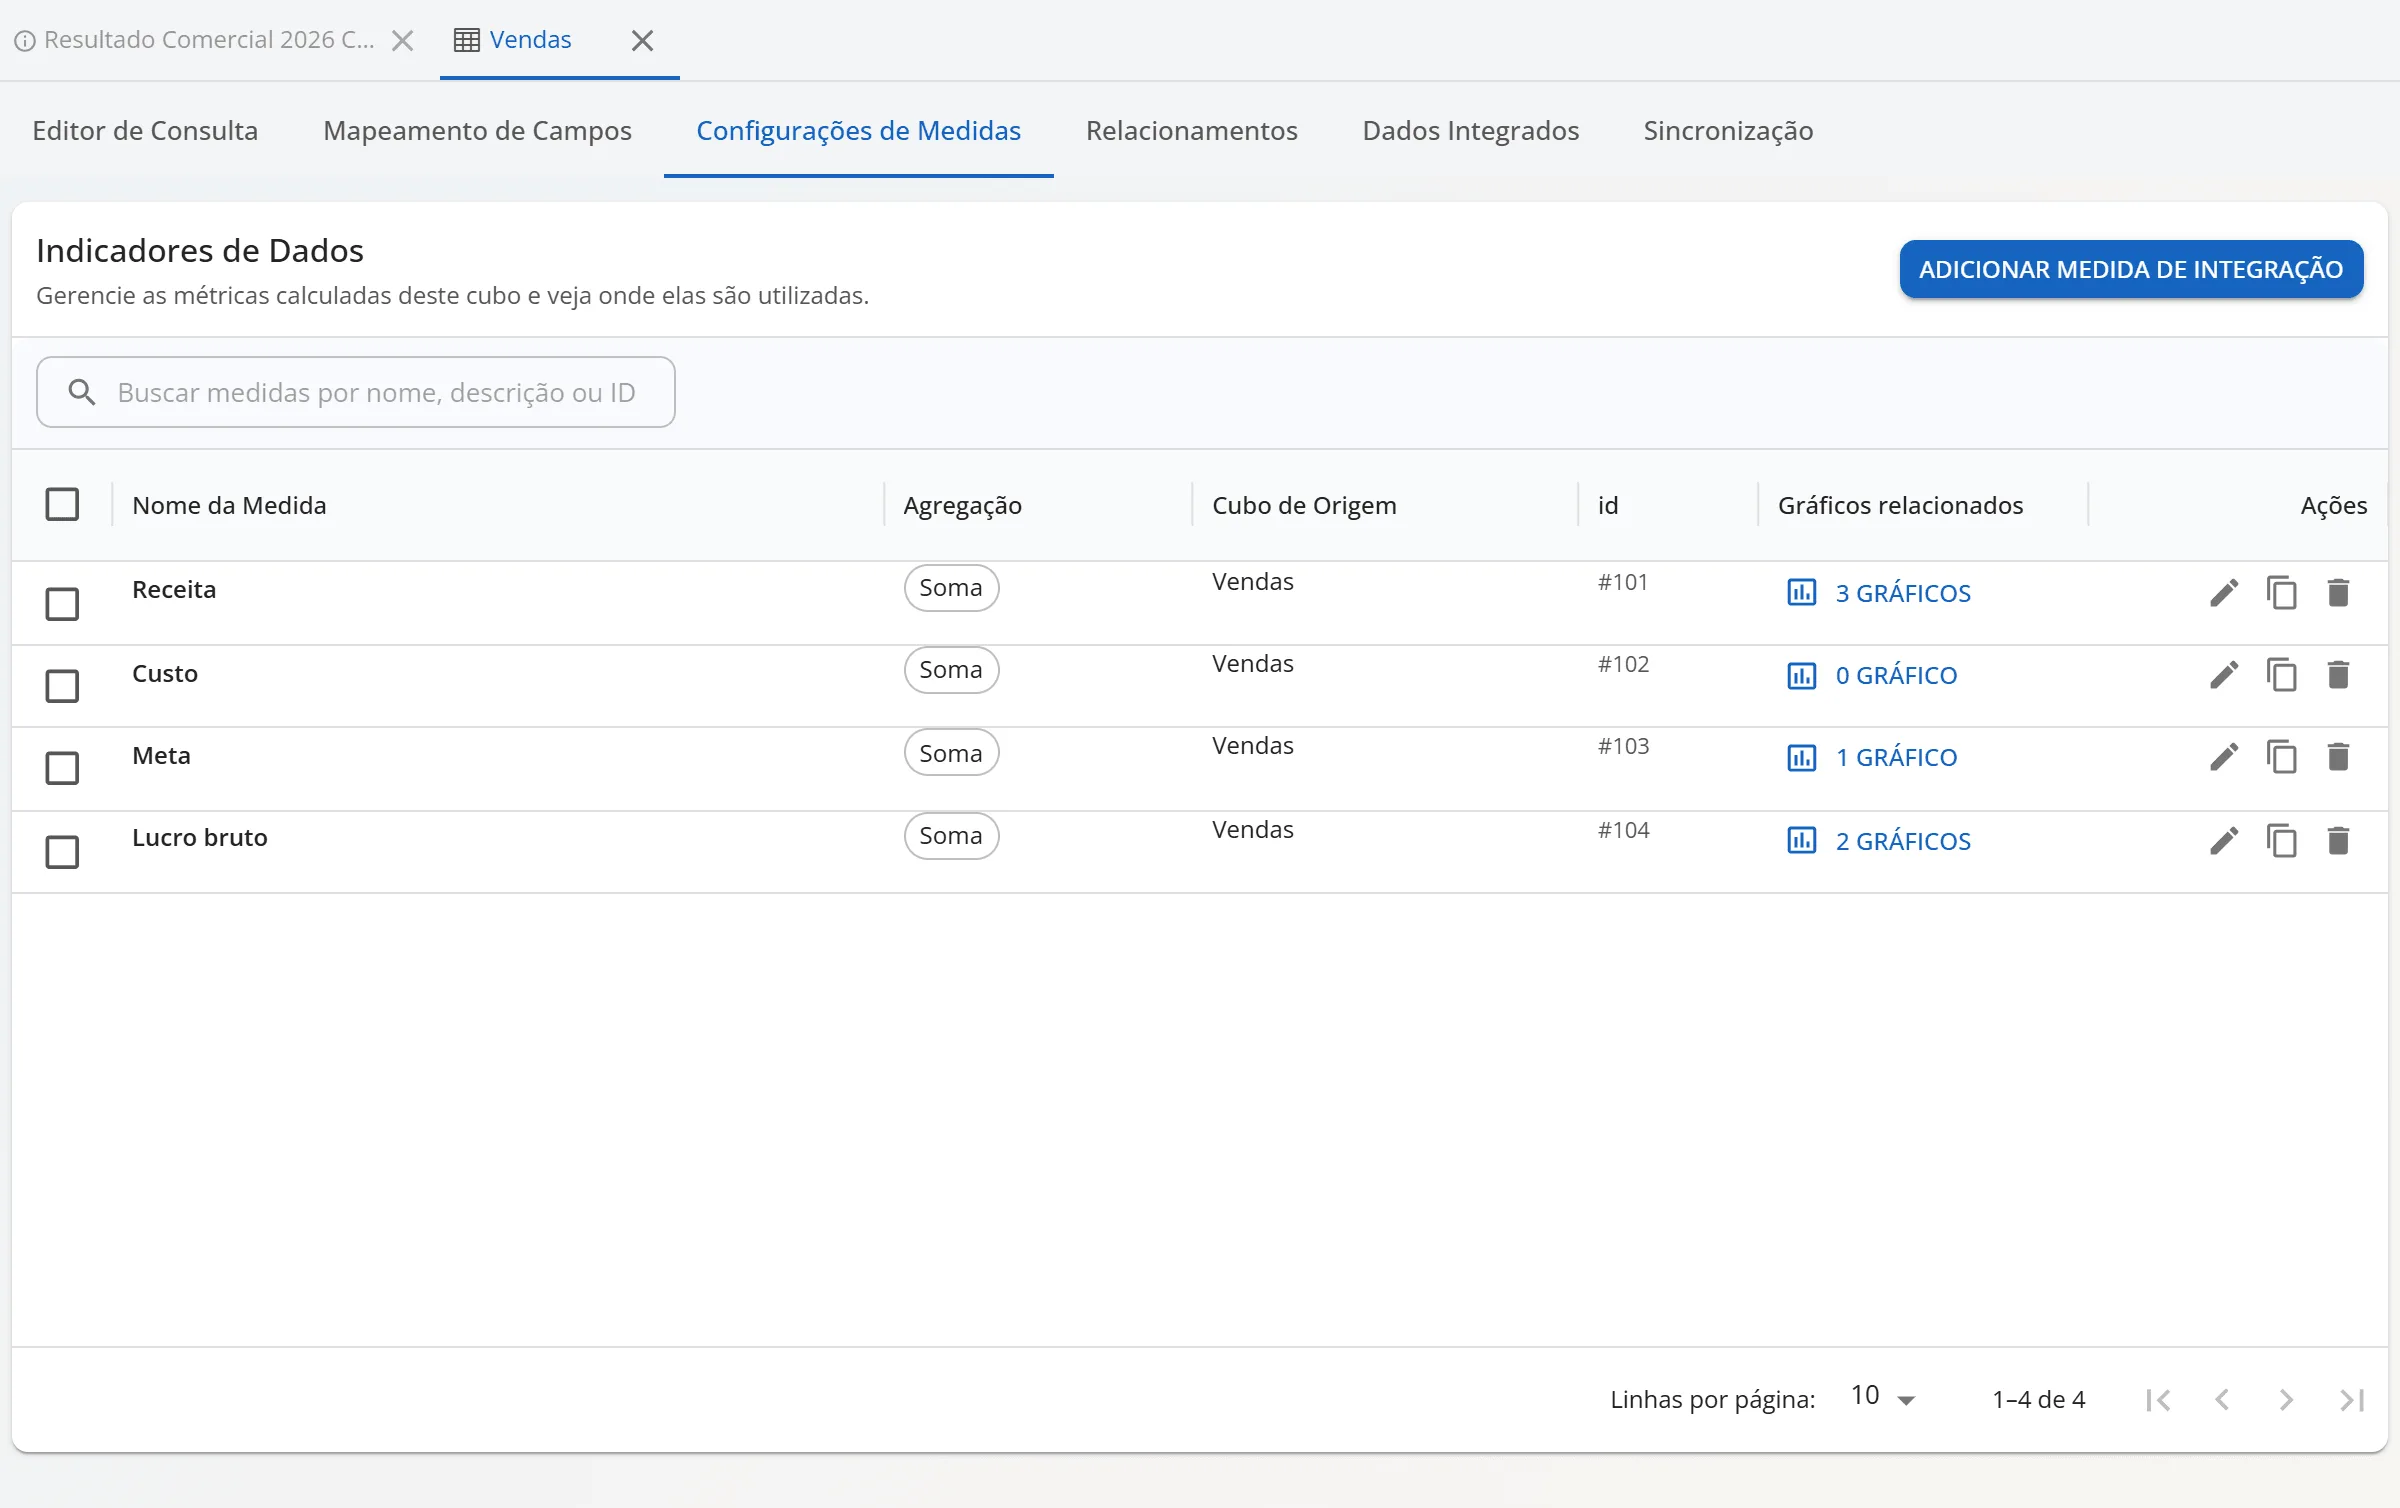
Task: Go to the next page arrow
Action: point(2286,1400)
